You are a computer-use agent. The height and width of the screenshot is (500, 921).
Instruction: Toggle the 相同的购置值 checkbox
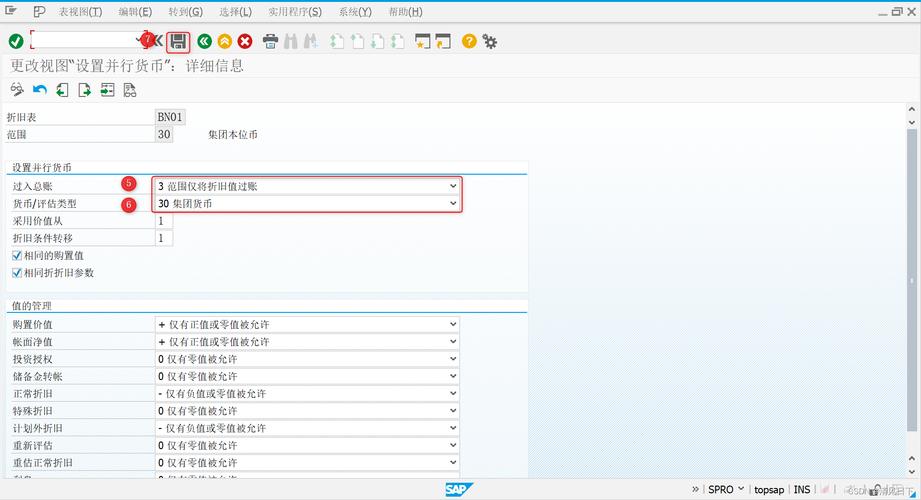[x=17, y=256]
